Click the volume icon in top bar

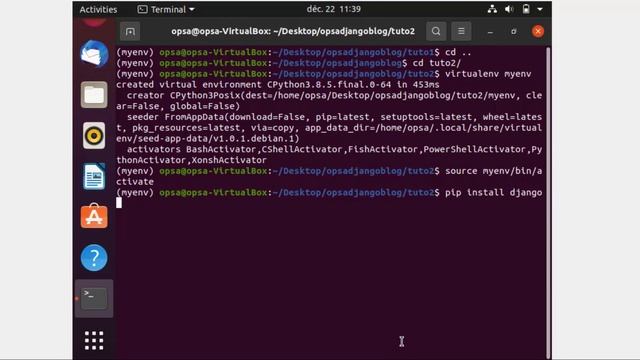[x=509, y=9]
